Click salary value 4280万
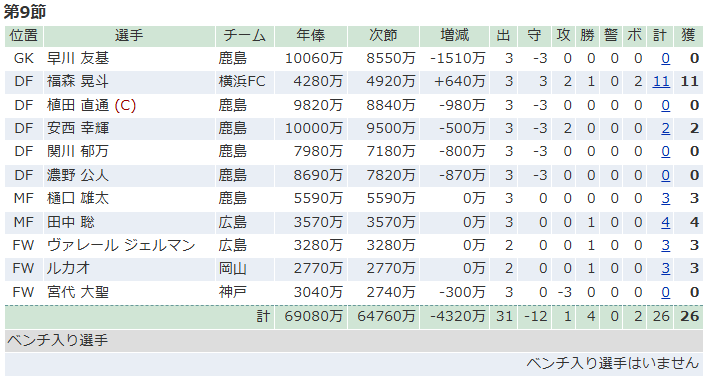 (318, 81)
